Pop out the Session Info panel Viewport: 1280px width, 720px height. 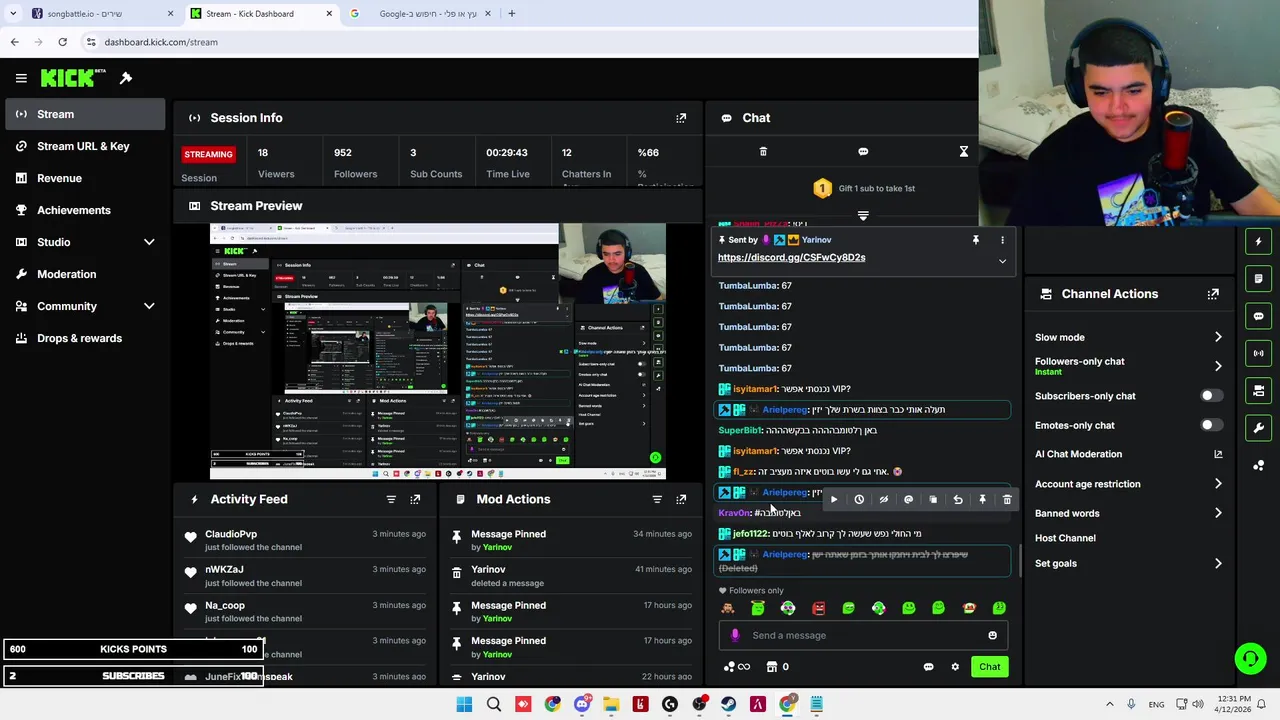pyautogui.click(x=681, y=118)
